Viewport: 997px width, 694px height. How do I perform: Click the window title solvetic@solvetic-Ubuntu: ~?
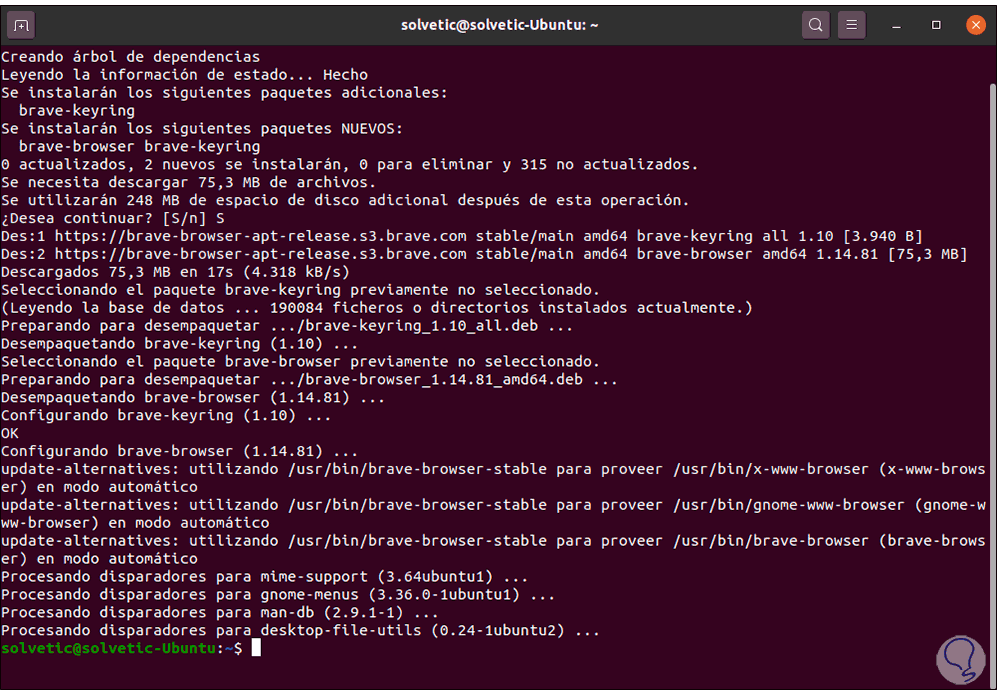pos(499,25)
